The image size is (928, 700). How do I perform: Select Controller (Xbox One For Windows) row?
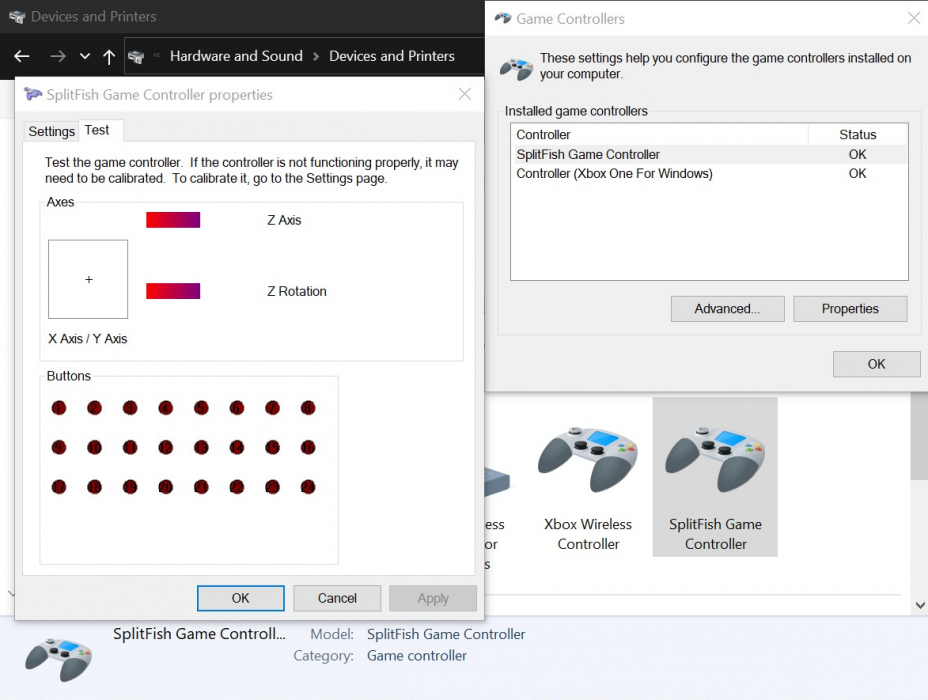pyautogui.click(x=614, y=174)
